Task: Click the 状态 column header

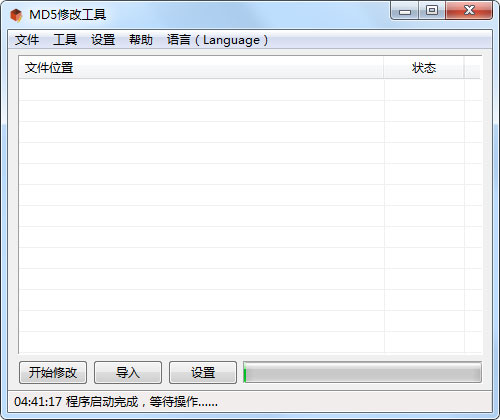Action: pyautogui.click(x=424, y=68)
